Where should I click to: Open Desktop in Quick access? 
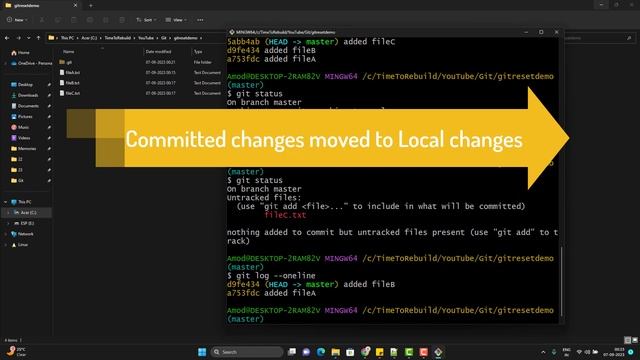(22, 84)
